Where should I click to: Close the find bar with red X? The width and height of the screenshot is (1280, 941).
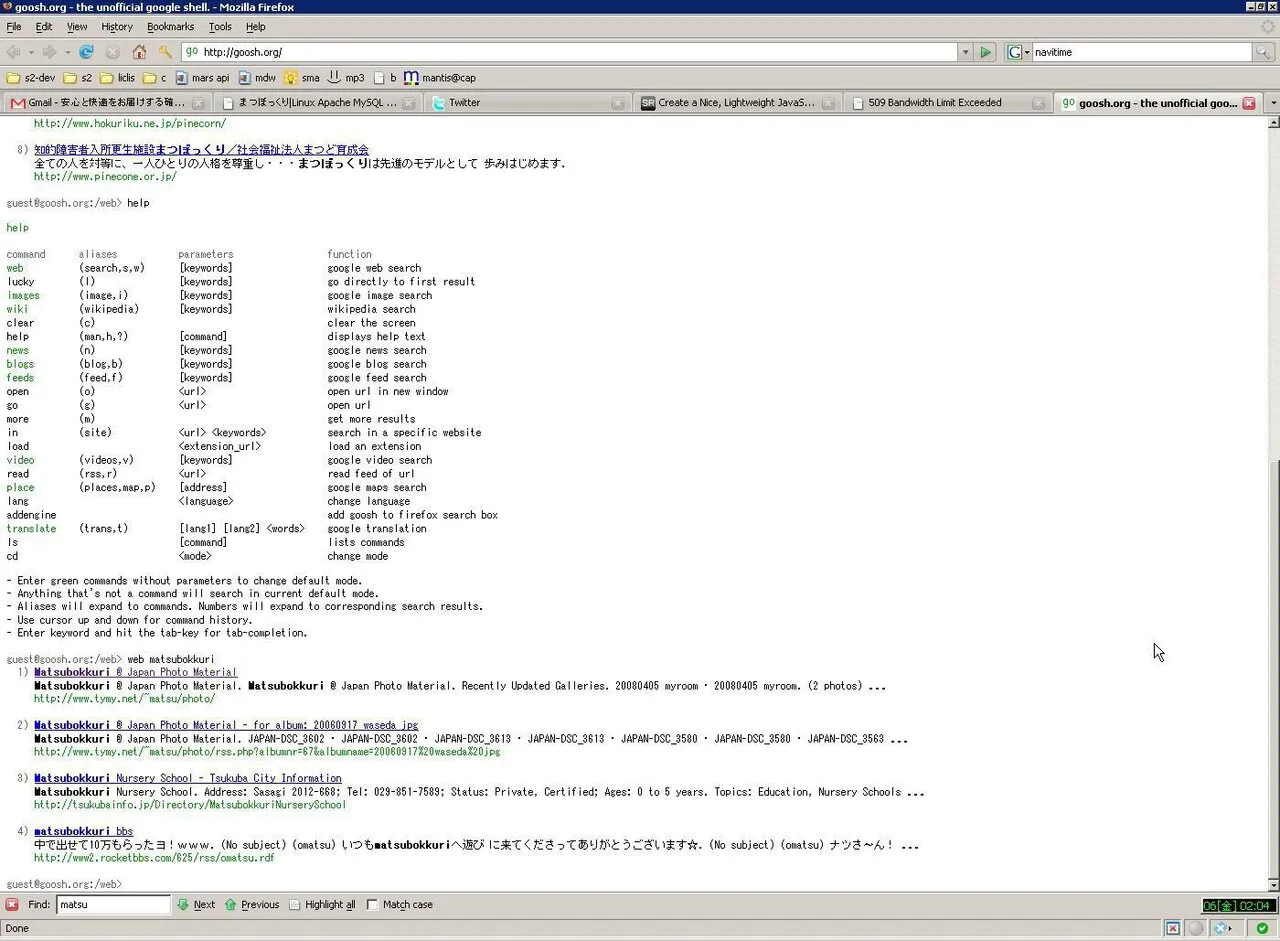12,904
